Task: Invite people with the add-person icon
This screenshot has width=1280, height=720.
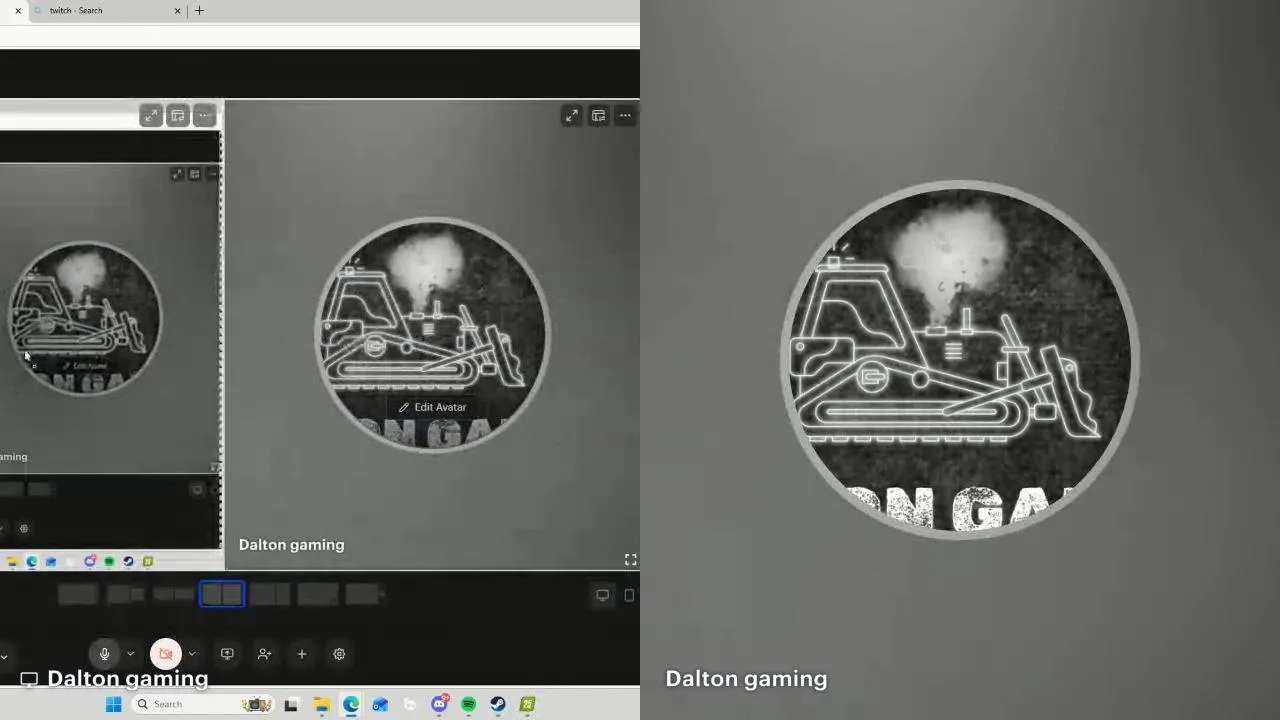Action: (264, 654)
